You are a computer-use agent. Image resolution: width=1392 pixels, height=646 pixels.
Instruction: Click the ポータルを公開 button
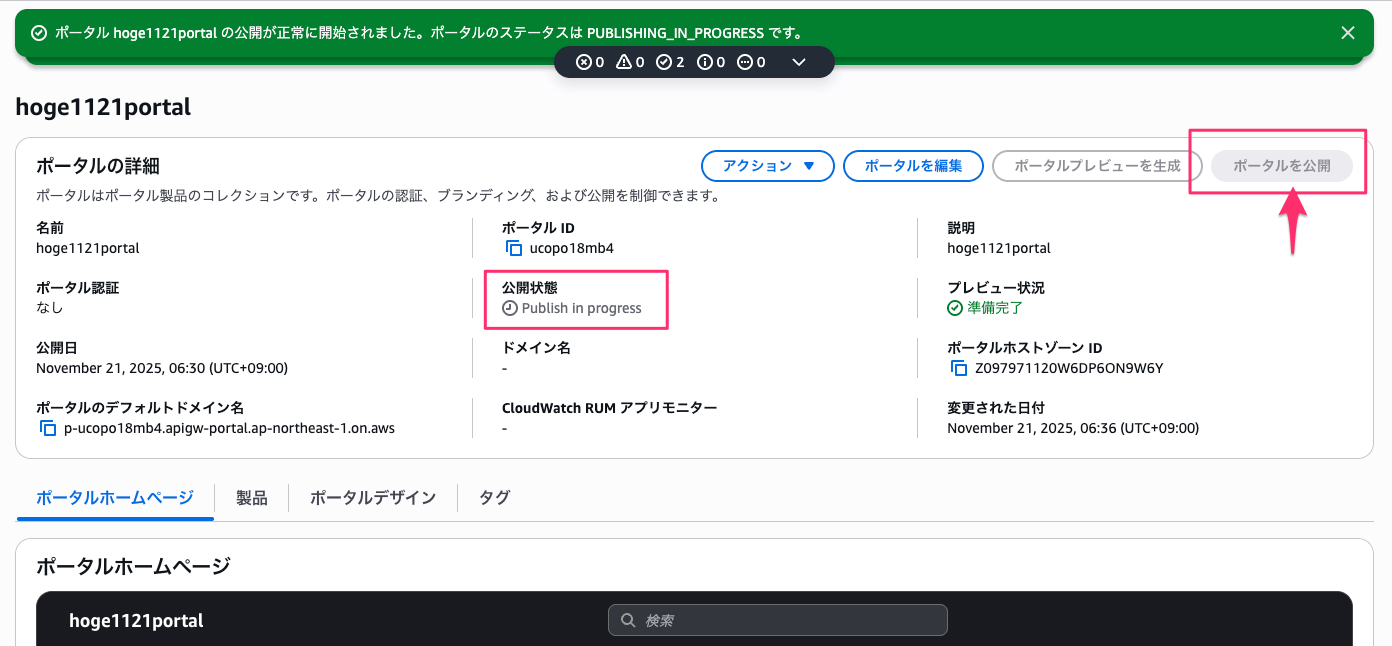tap(1281, 166)
